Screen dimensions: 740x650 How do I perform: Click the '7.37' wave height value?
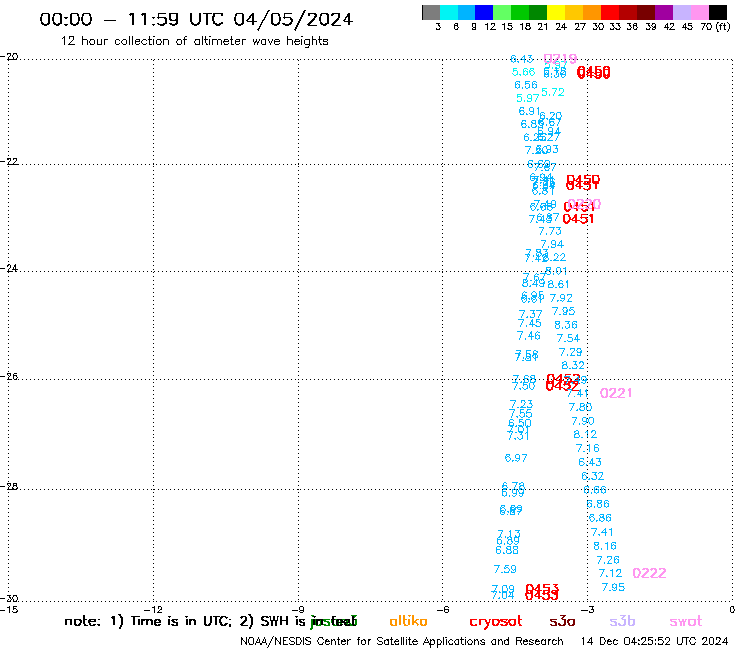coord(530,314)
